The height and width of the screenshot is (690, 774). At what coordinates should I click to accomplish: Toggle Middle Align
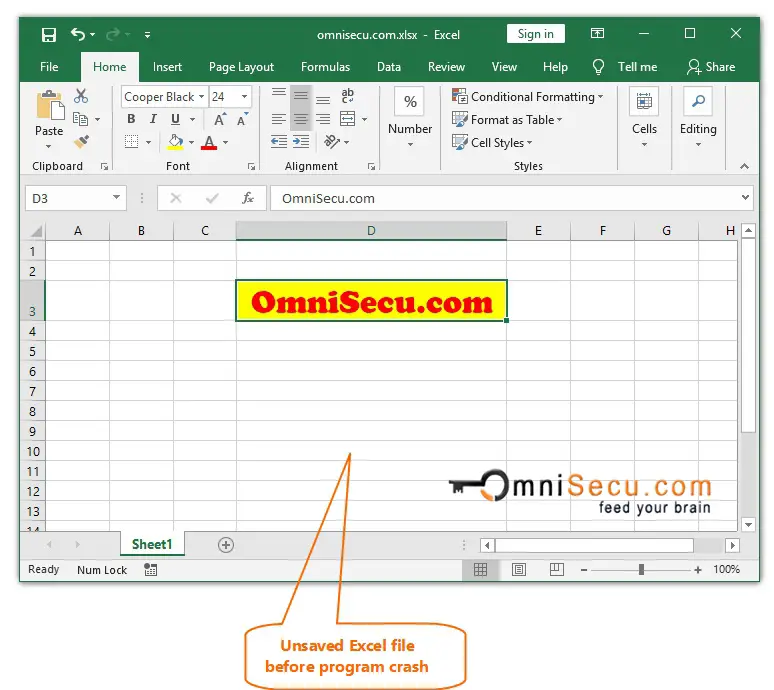[301, 96]
